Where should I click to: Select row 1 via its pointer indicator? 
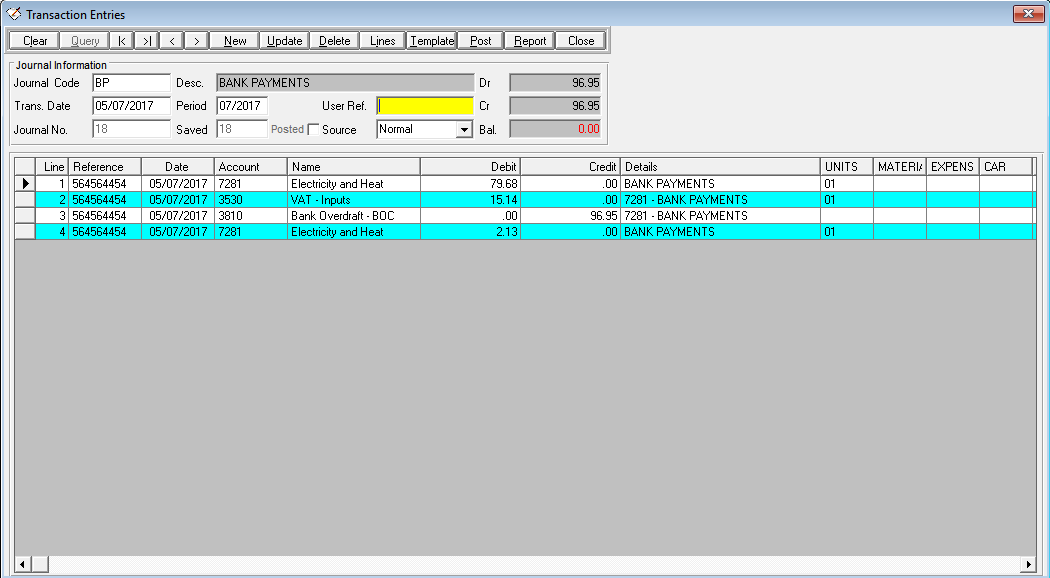(25, 184)
